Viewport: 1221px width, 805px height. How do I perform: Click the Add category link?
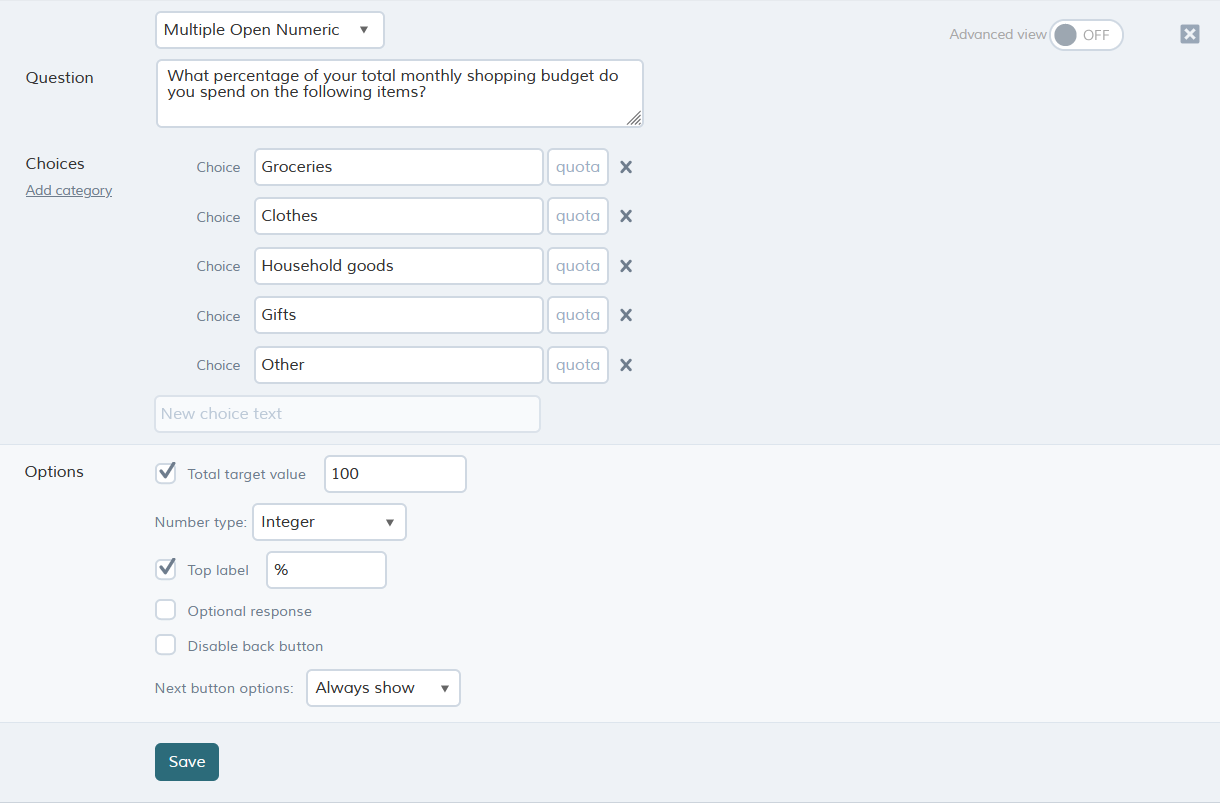click(69, 190)
